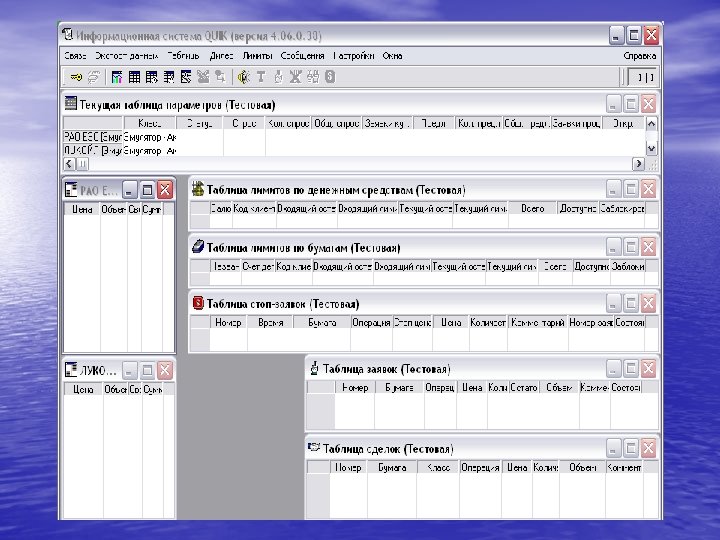Maximize the Таблица стоп-заявок window

[x=631, y=303]
